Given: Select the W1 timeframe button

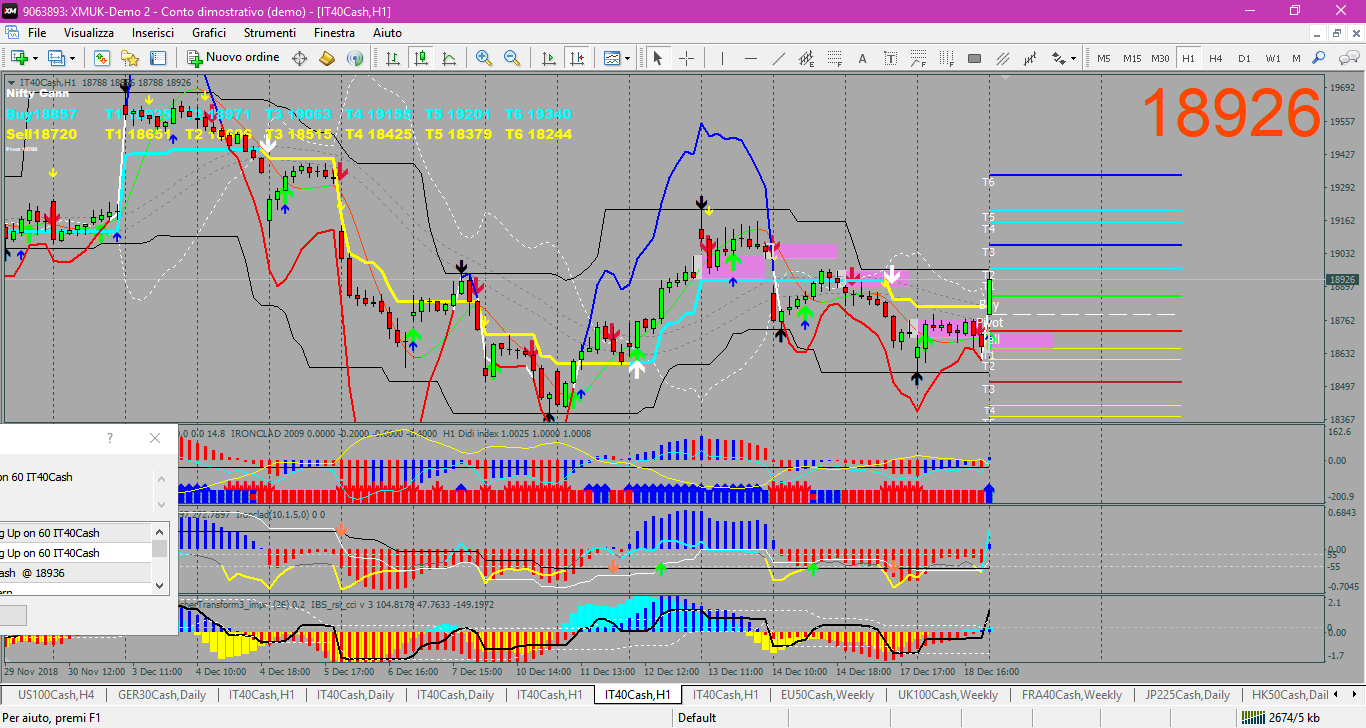Looking at the screenshot, I should coord(1273,58).
